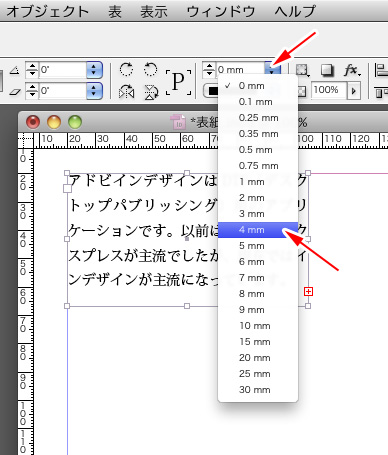Click the text frame left-middle handle

click(67, 239)
